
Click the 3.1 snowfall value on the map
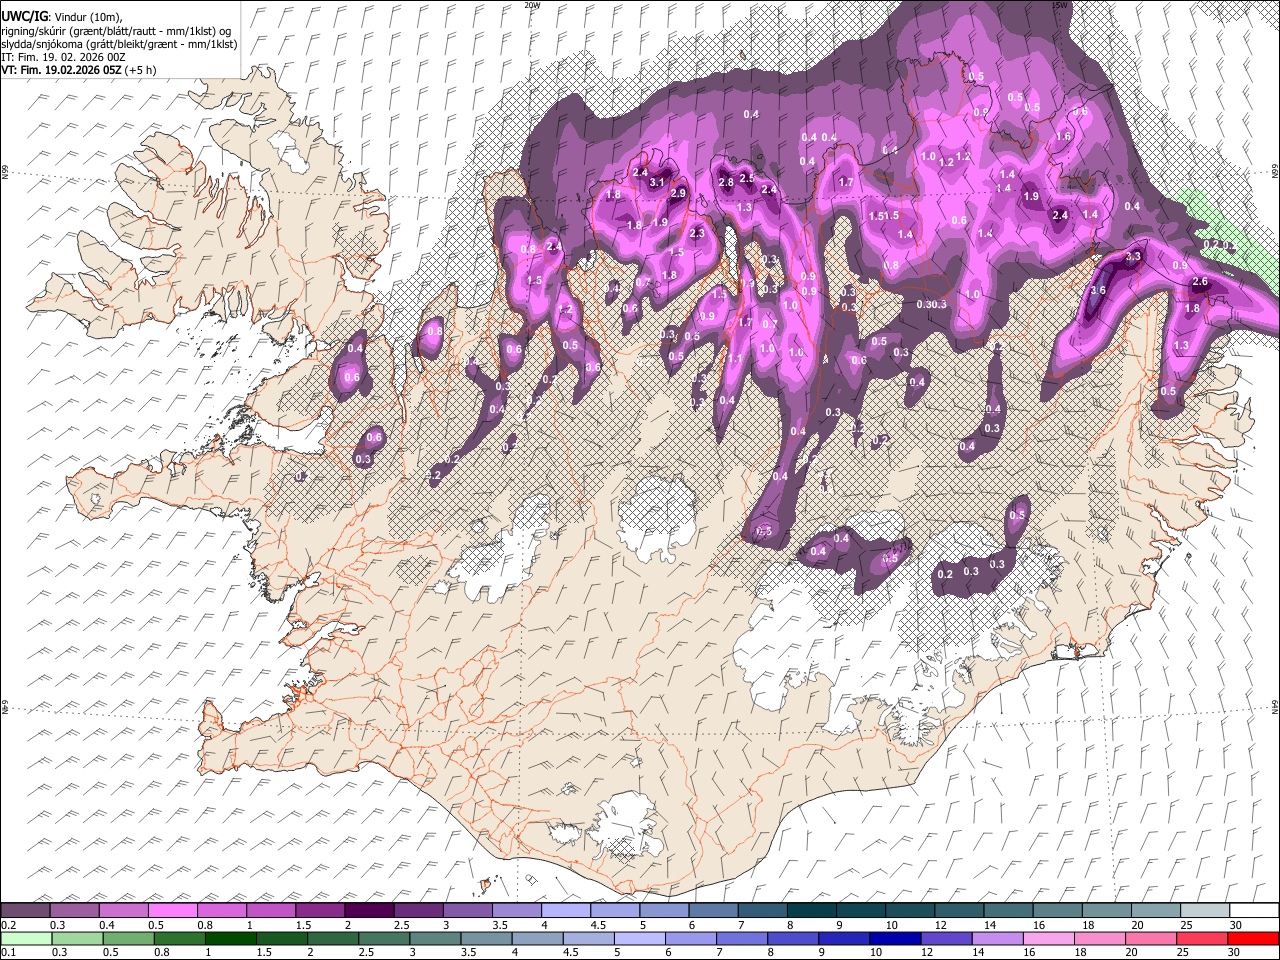coord(657,183)
